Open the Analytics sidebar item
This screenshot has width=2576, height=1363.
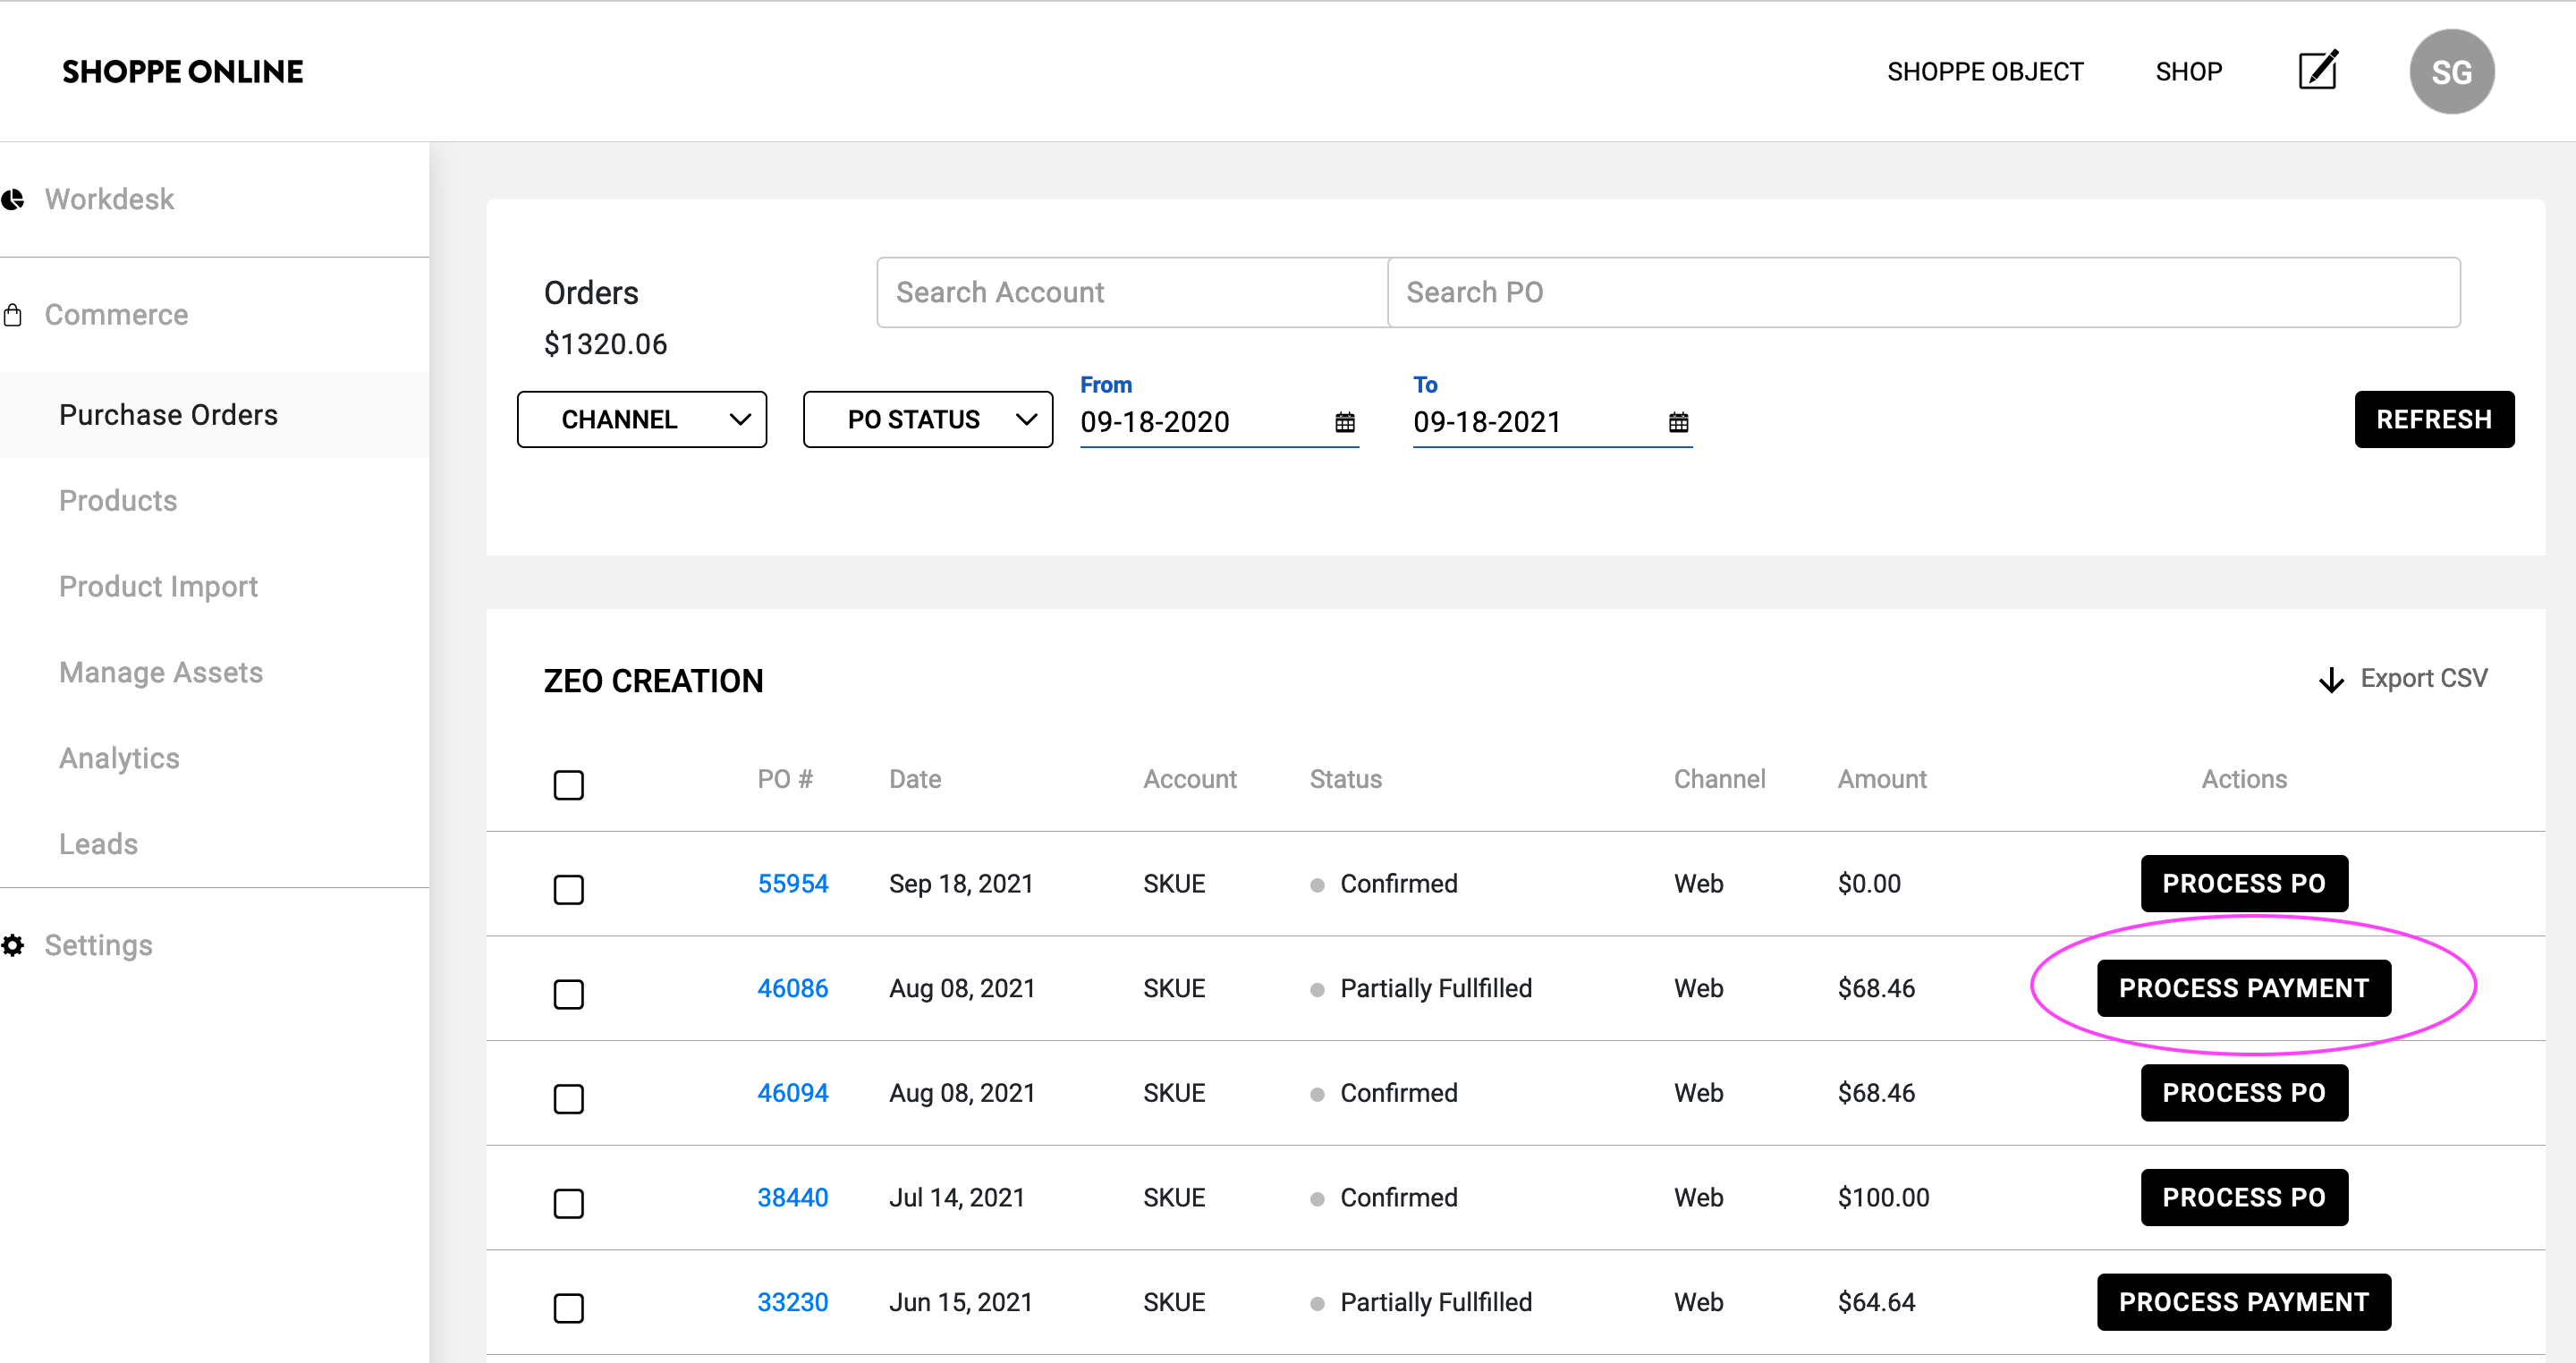point(120,758)
